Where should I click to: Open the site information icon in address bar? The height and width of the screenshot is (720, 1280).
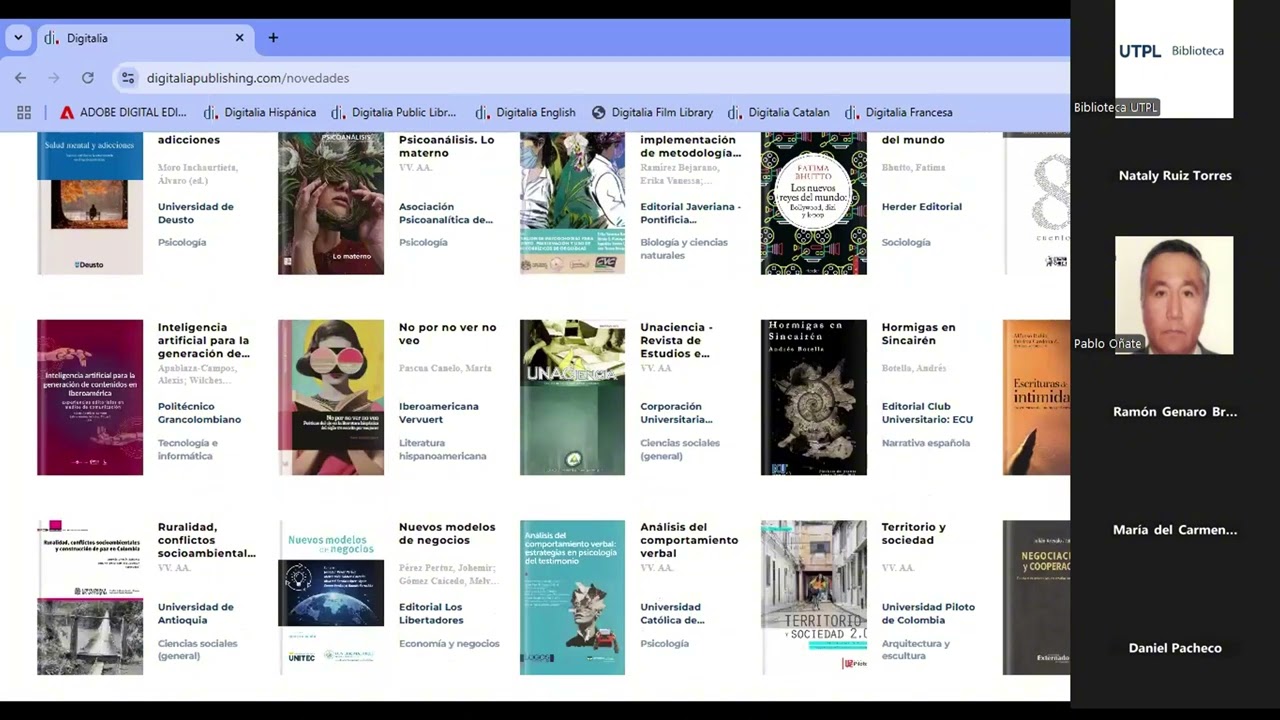[127, 78]
